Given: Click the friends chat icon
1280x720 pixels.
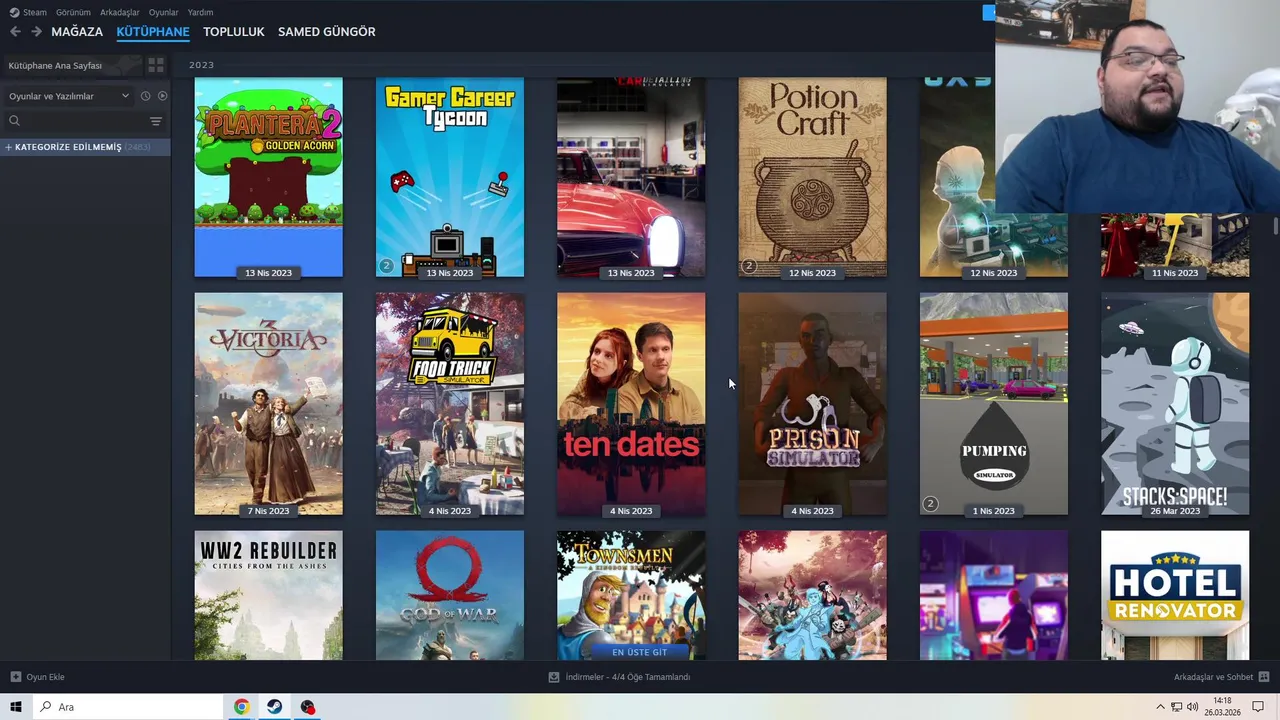Looking at the screenshot, I should tap(1266, 677).
